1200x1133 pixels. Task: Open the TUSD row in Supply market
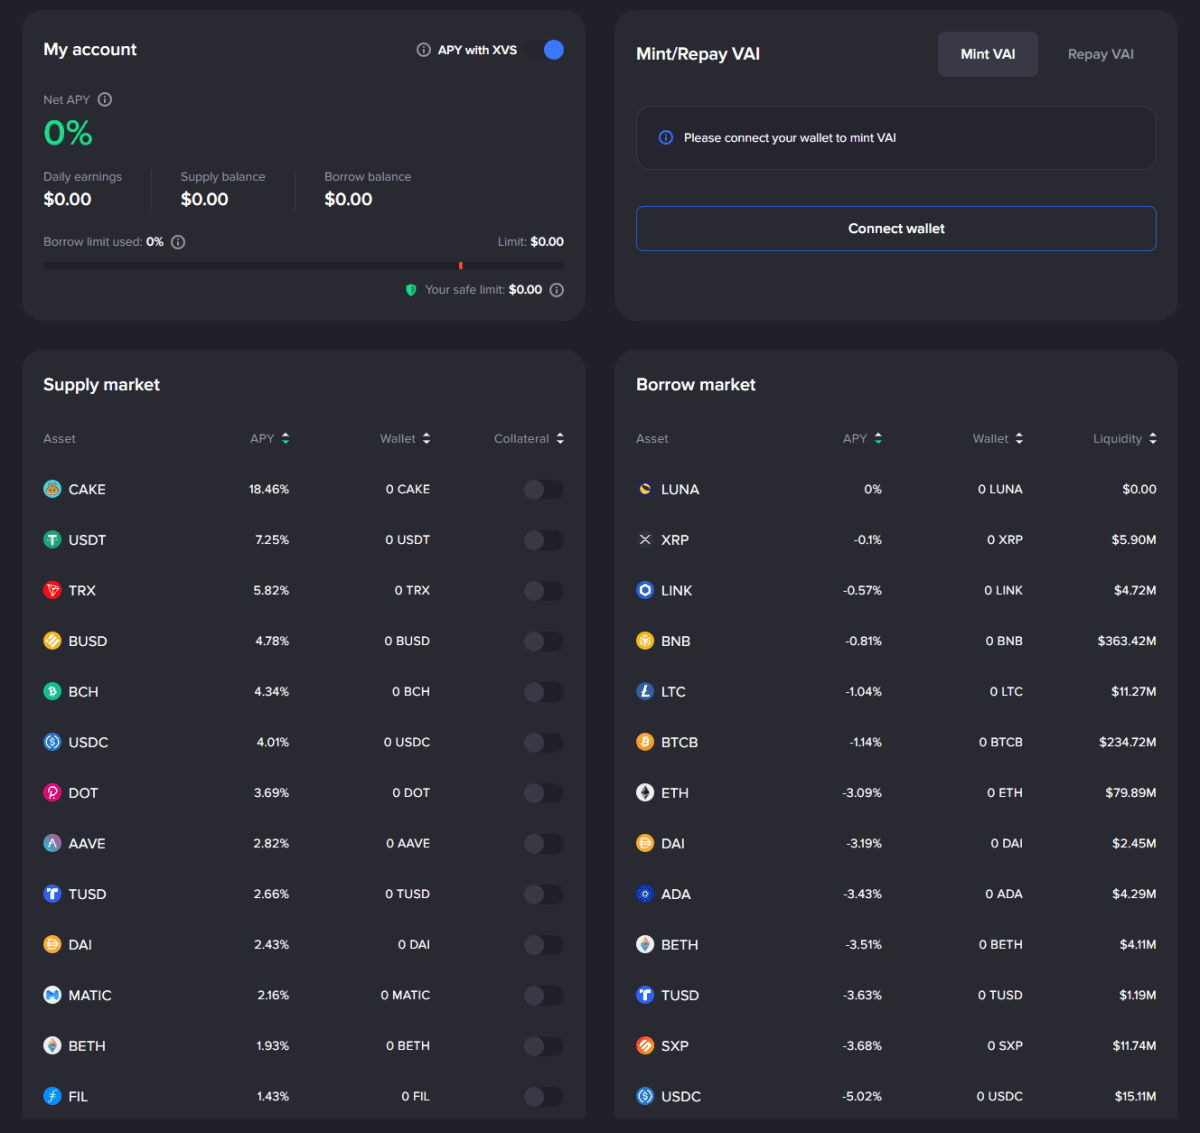(303, 894)
